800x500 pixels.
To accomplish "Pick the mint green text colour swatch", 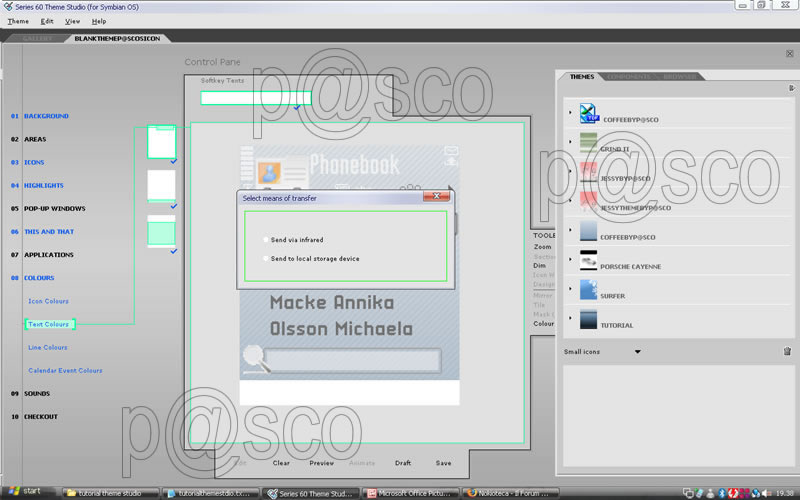I will pyautogui.click(x=161, y=231).
